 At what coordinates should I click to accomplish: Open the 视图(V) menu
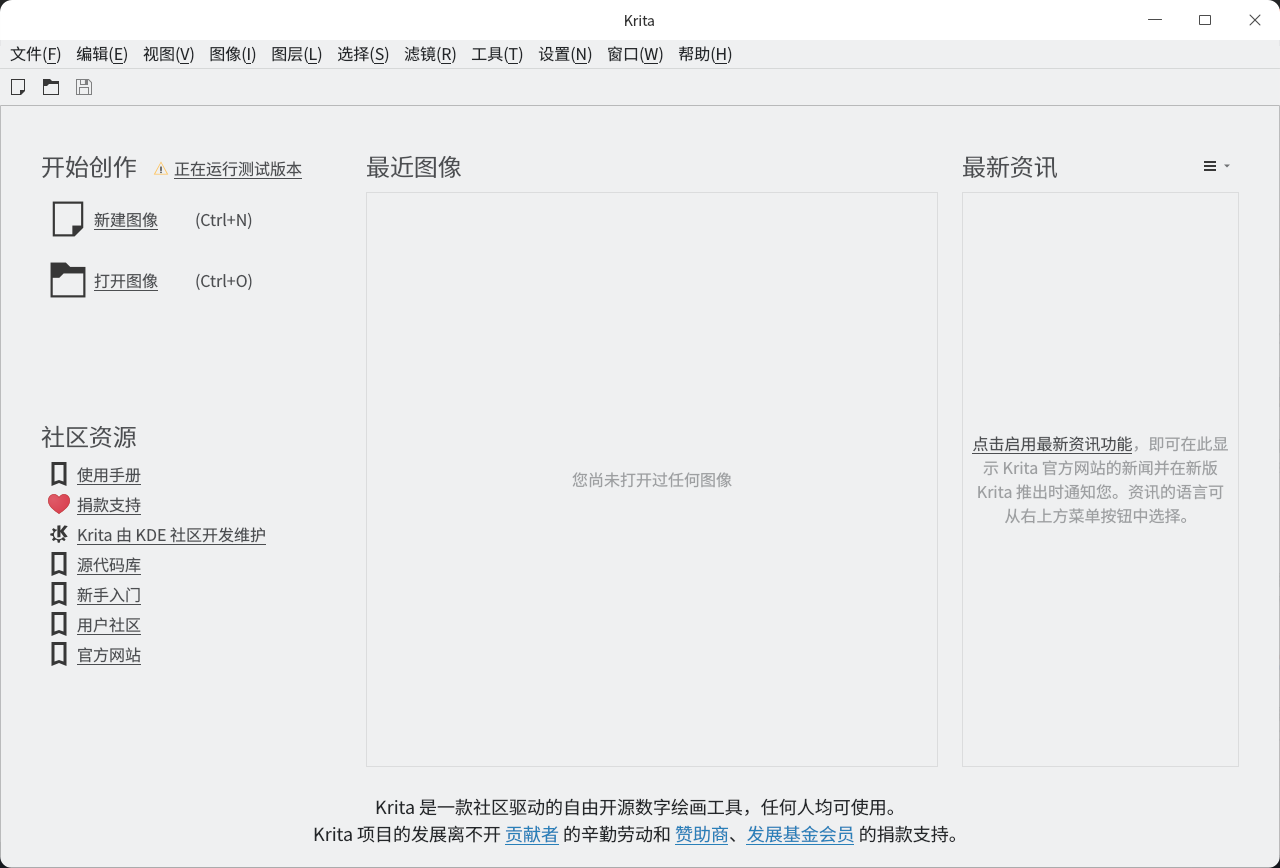168,54
